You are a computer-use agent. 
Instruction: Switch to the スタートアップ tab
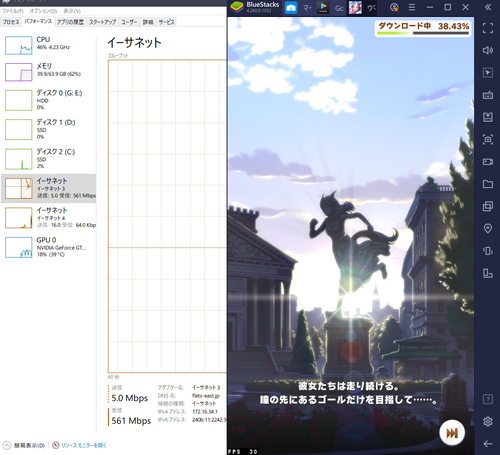102,22
